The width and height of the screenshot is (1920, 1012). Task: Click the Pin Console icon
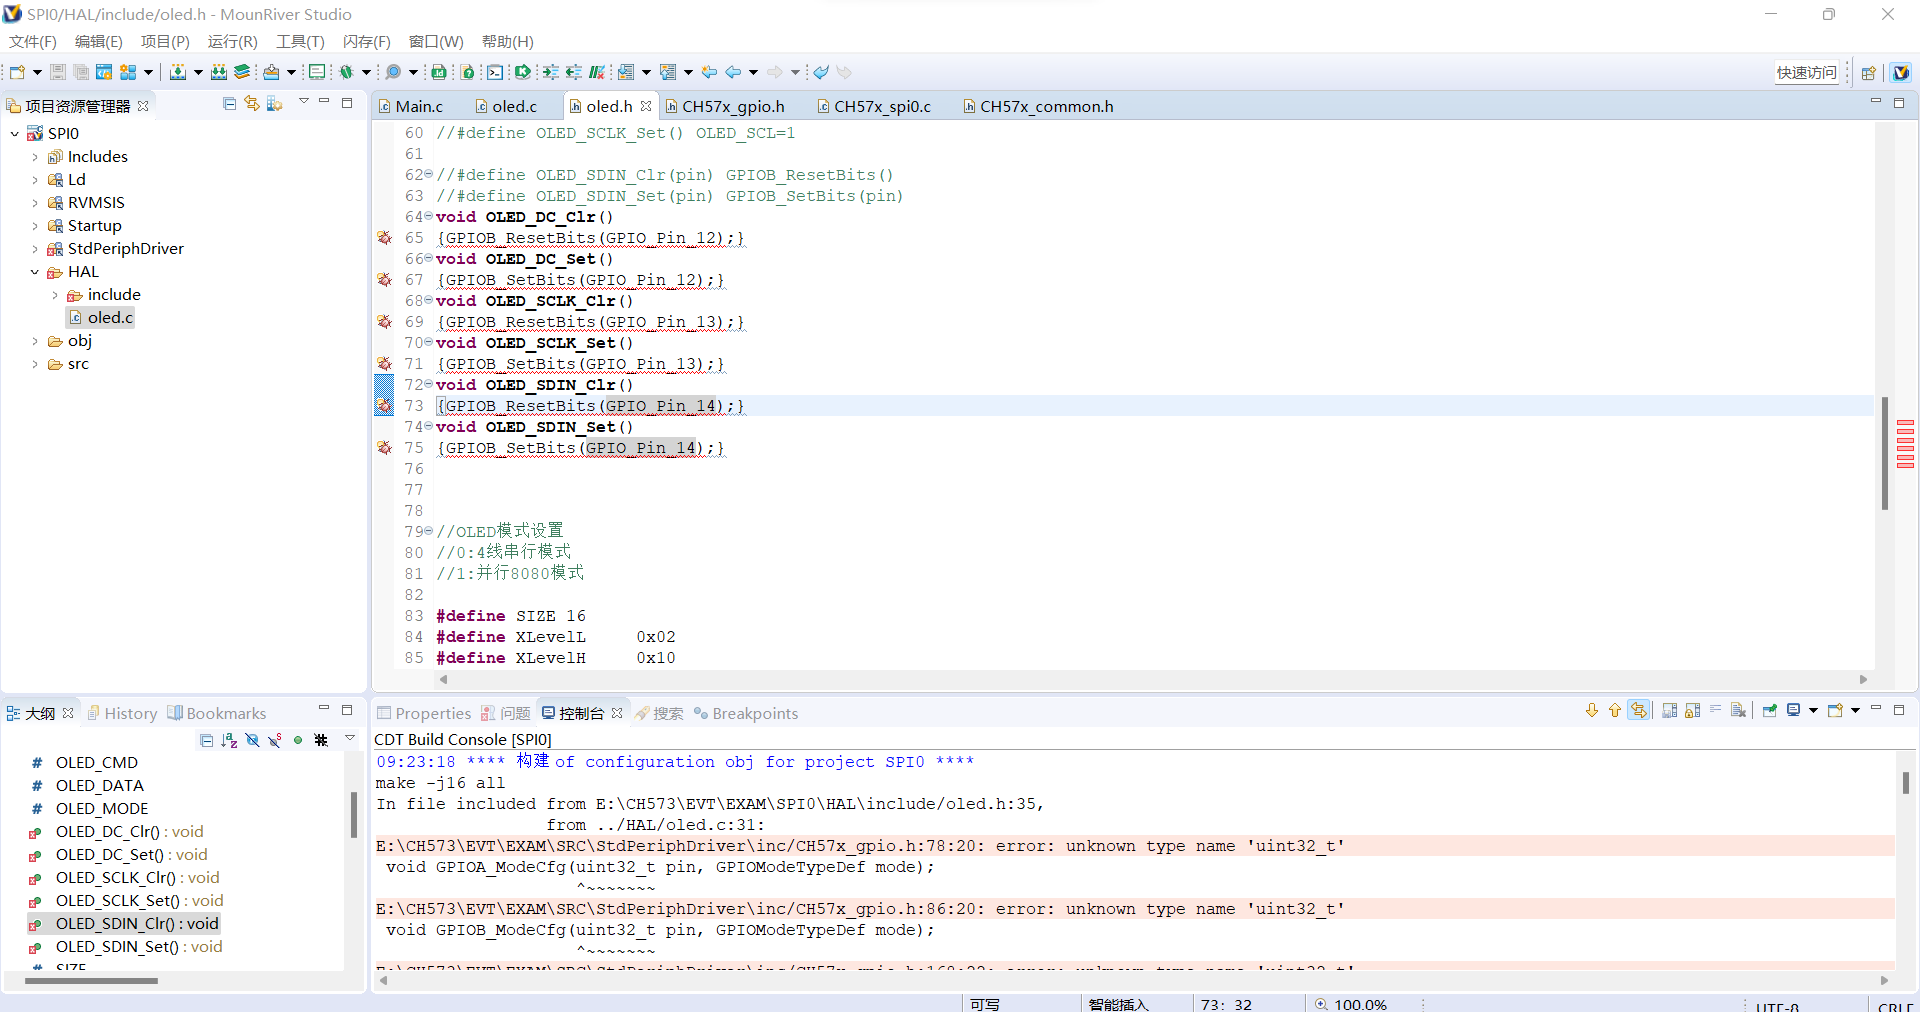click(x=1770, y=710)
